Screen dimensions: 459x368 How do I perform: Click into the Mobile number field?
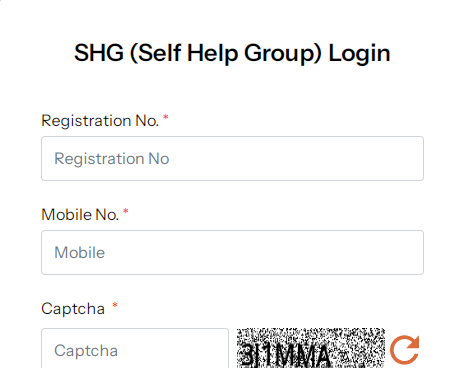click(x=232, y=252)
